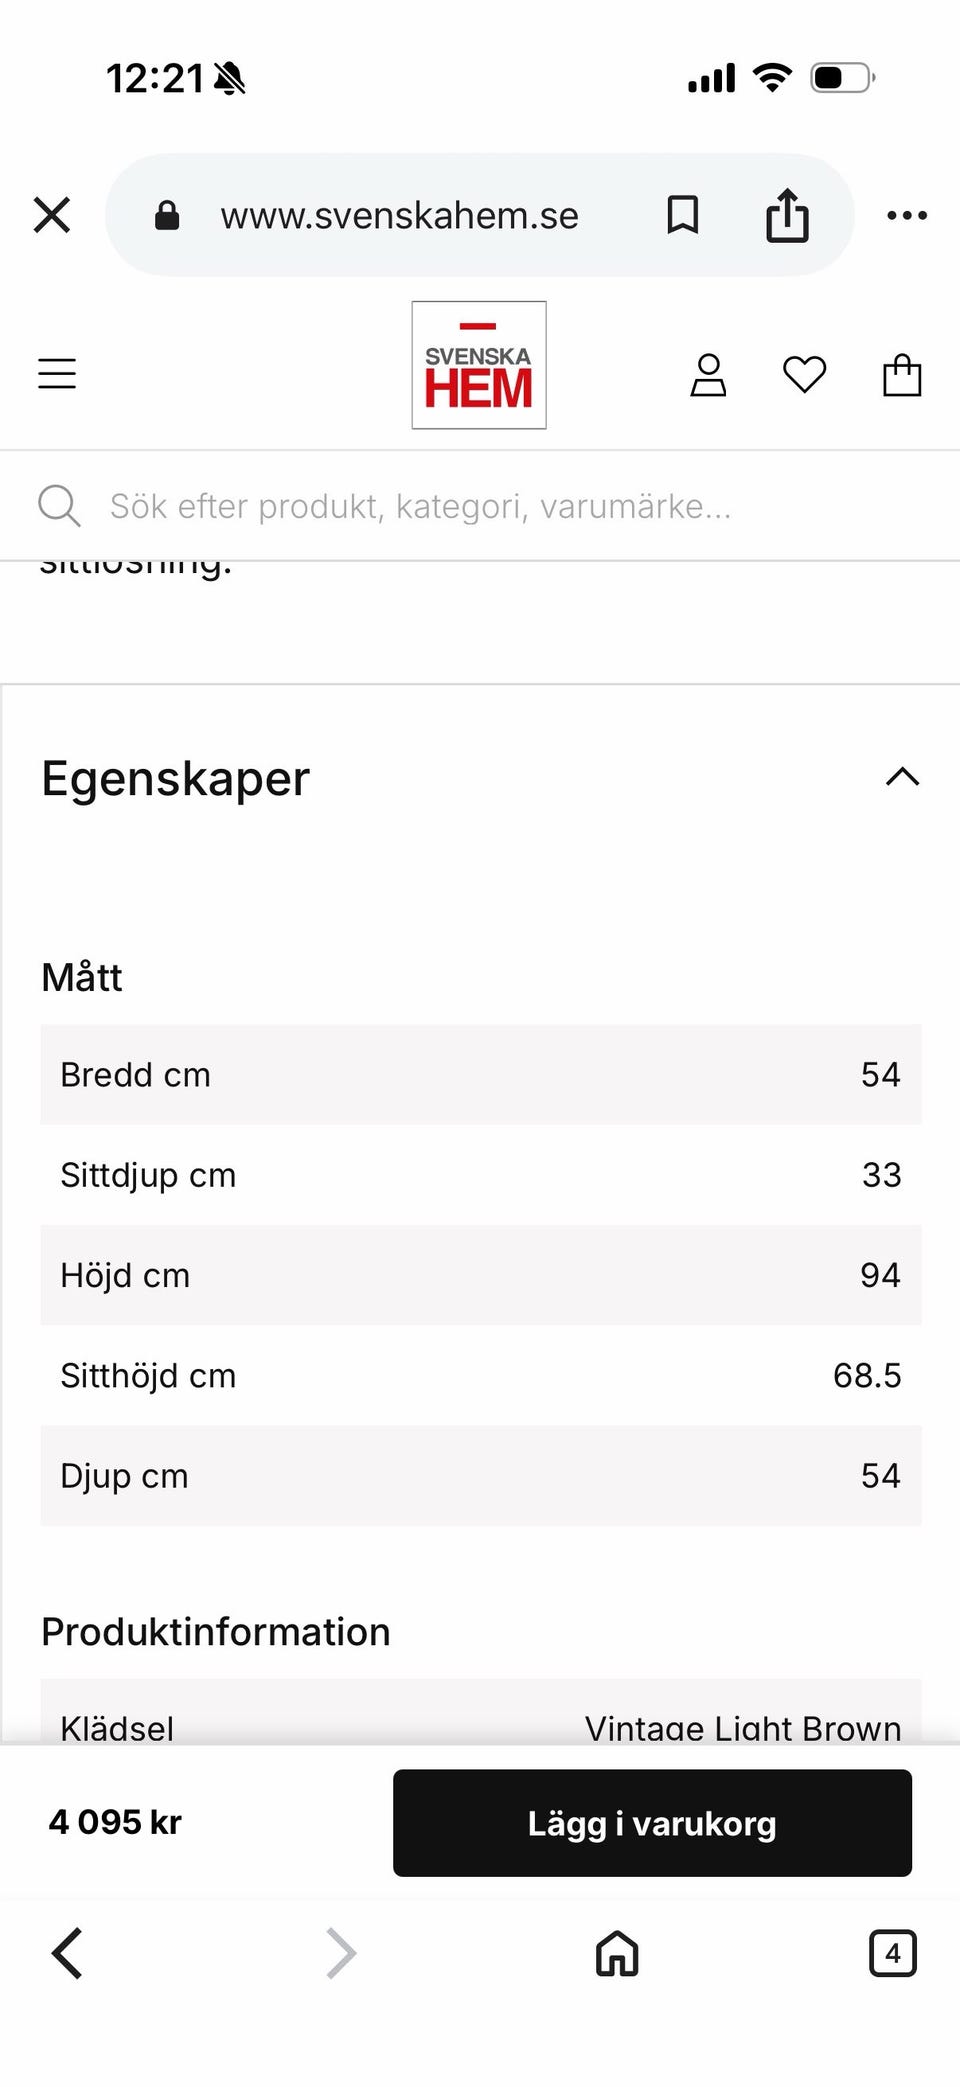The image size is (960, 2087).
Task: Tap the browser forward arrow
Action: coord(341,1953)
